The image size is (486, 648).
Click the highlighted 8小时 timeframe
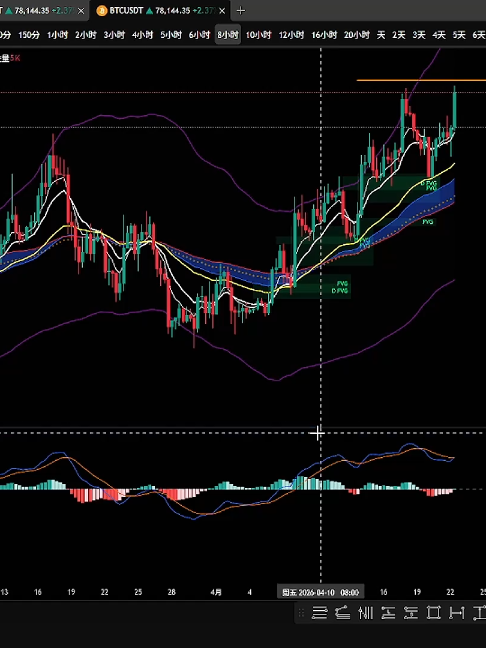(x=228, y=35)
